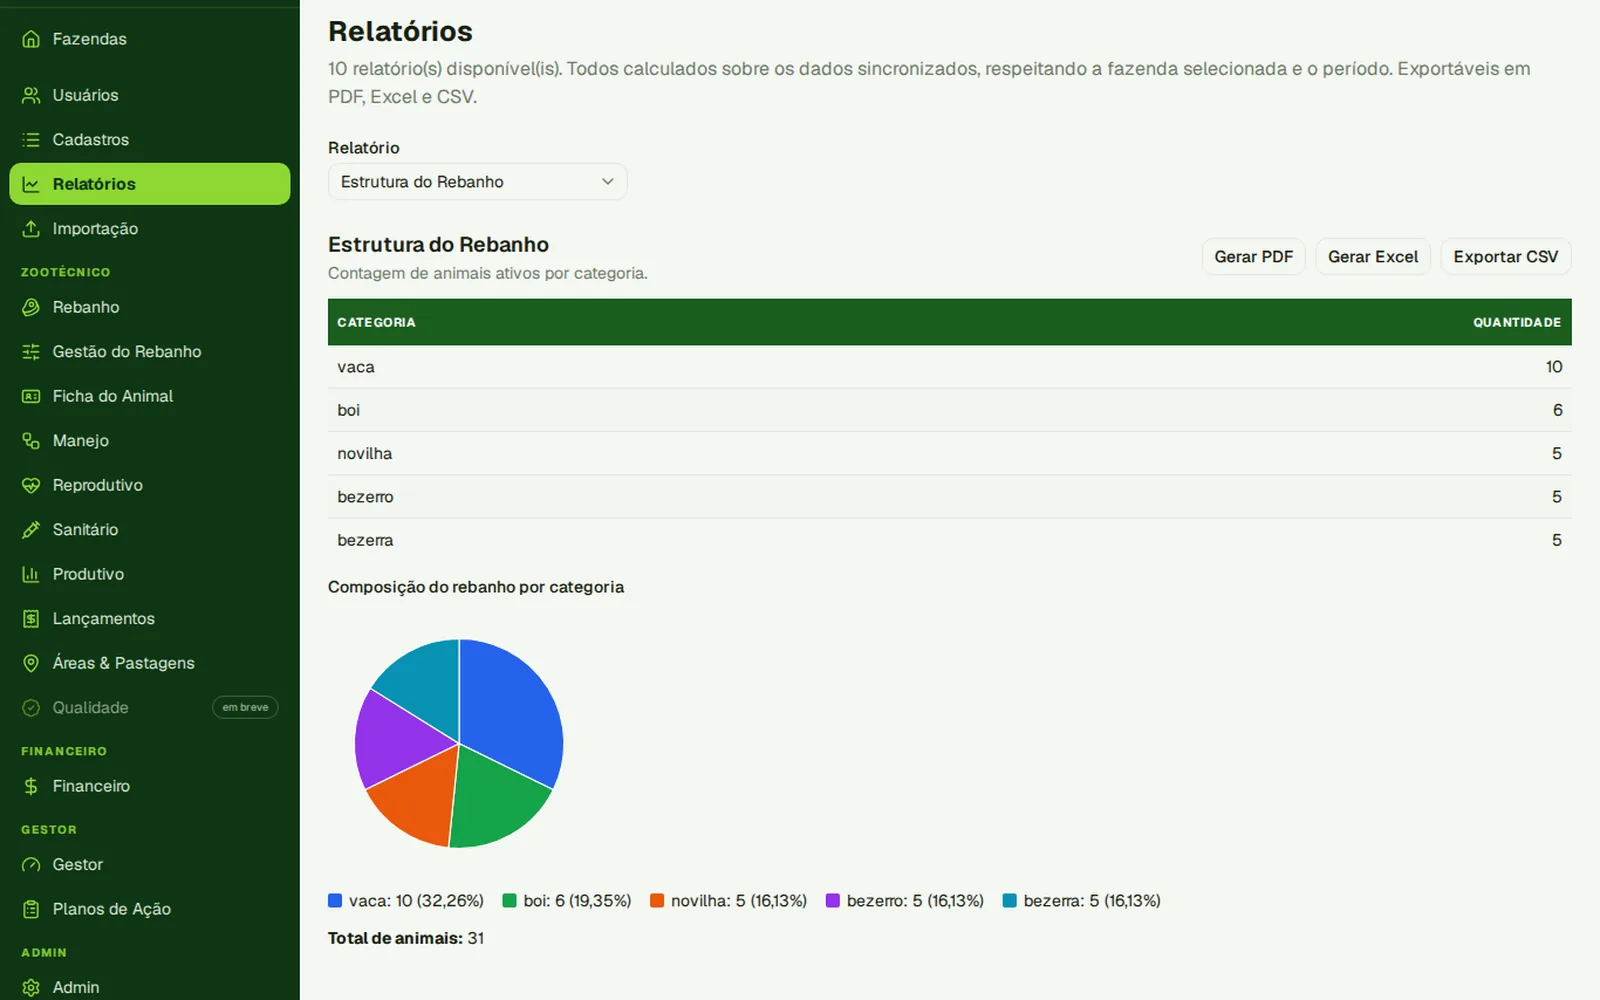Click the Gerar Excel button

pos(1373,257)
